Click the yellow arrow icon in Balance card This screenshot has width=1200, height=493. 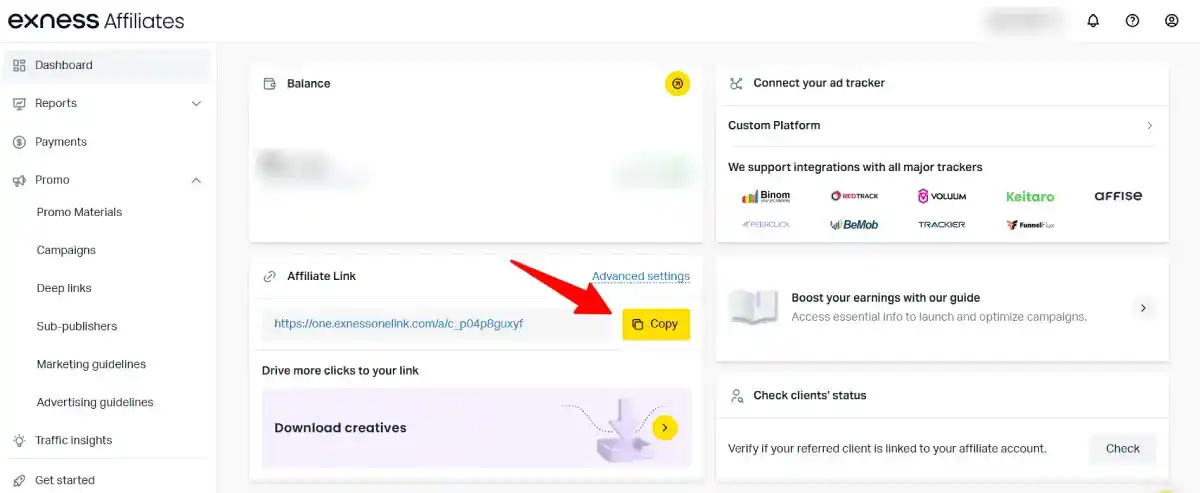click(677, 84)
